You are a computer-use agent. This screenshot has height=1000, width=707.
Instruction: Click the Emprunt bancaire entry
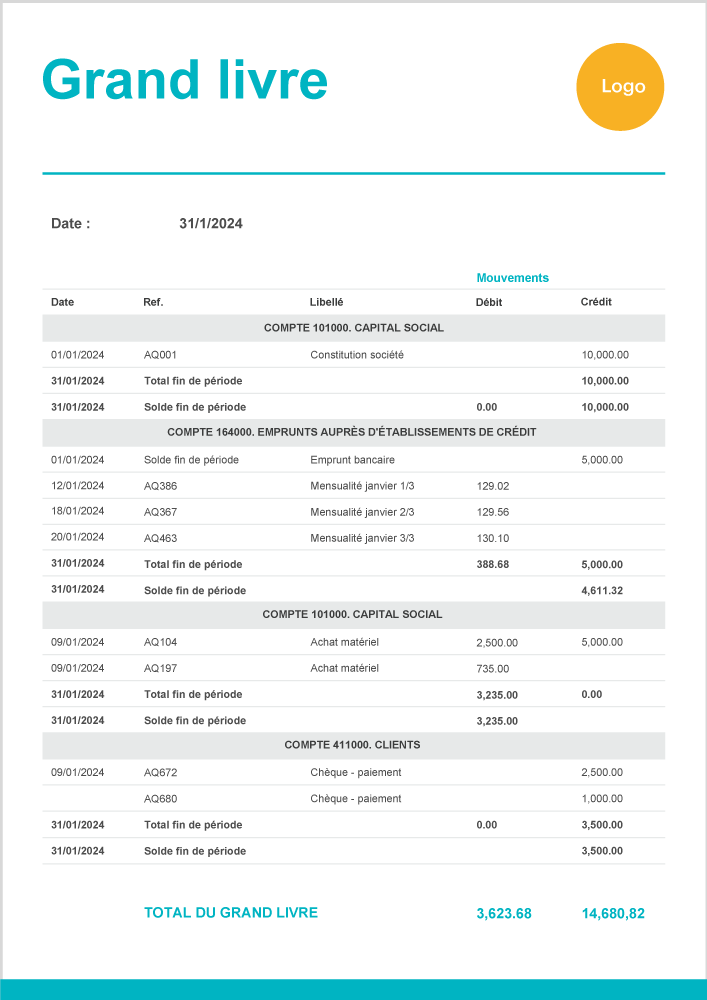click(352, 460)
